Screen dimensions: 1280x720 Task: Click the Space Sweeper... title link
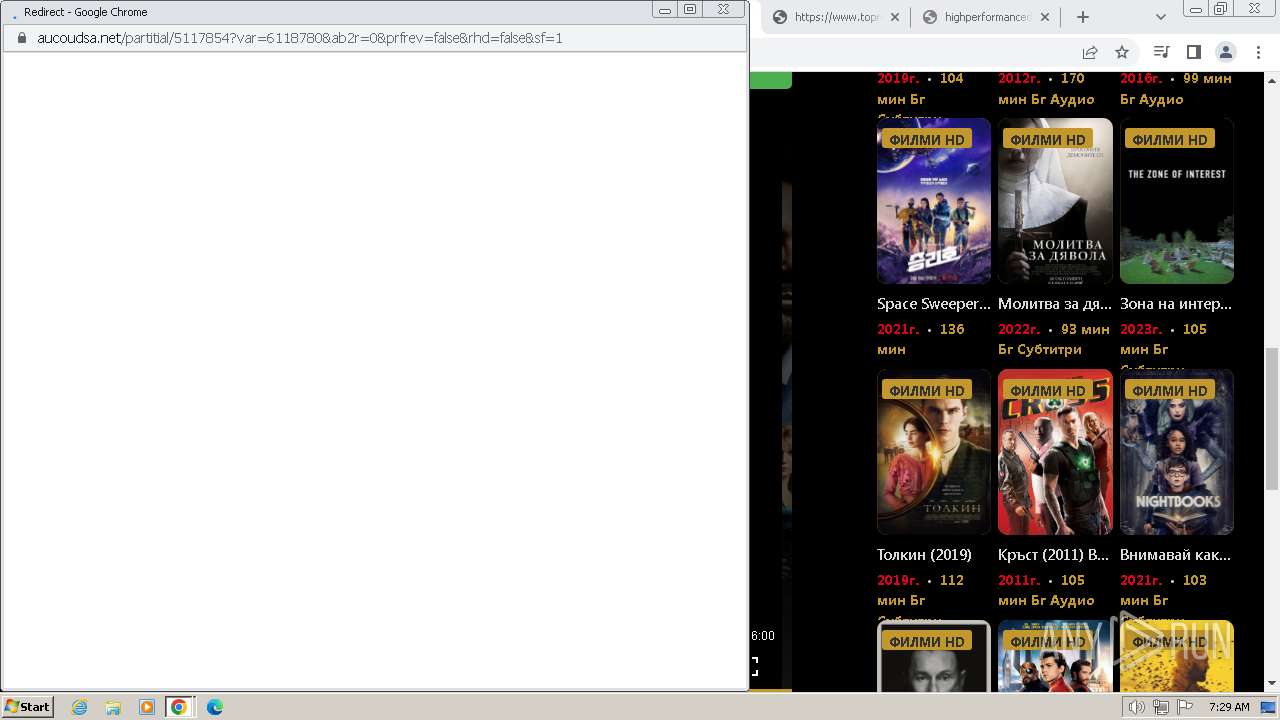point(934,304)
